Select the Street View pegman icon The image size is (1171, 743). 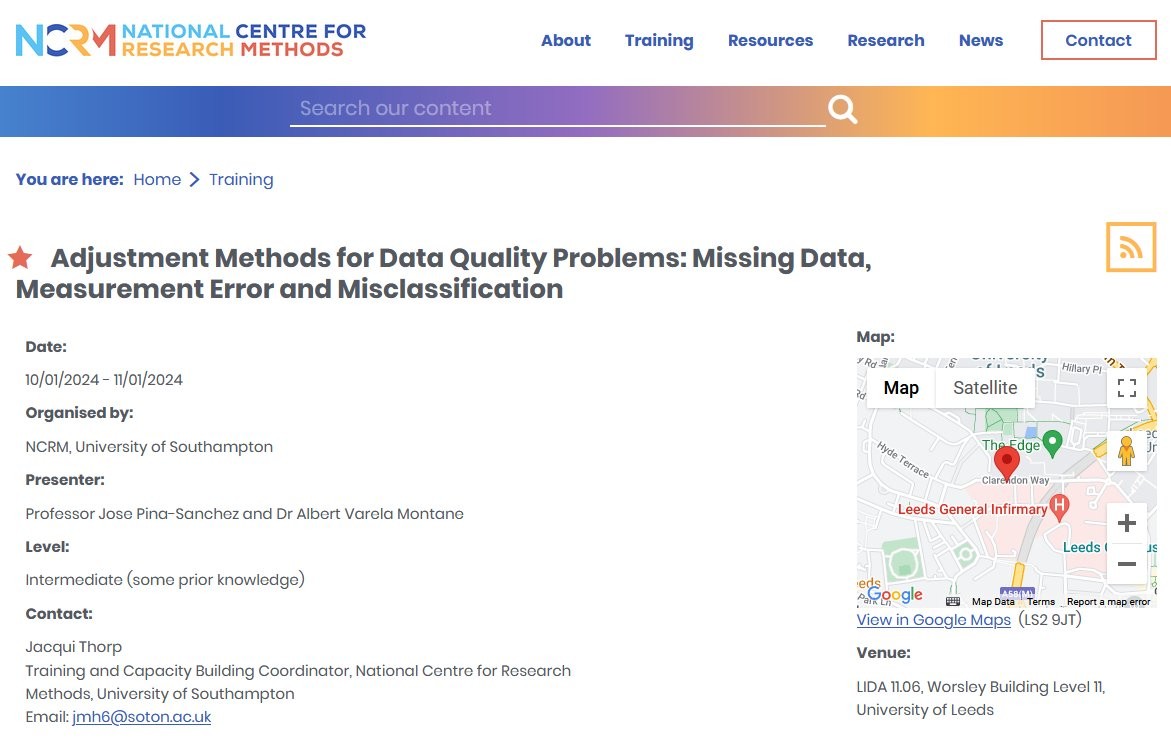point(1126,450)
